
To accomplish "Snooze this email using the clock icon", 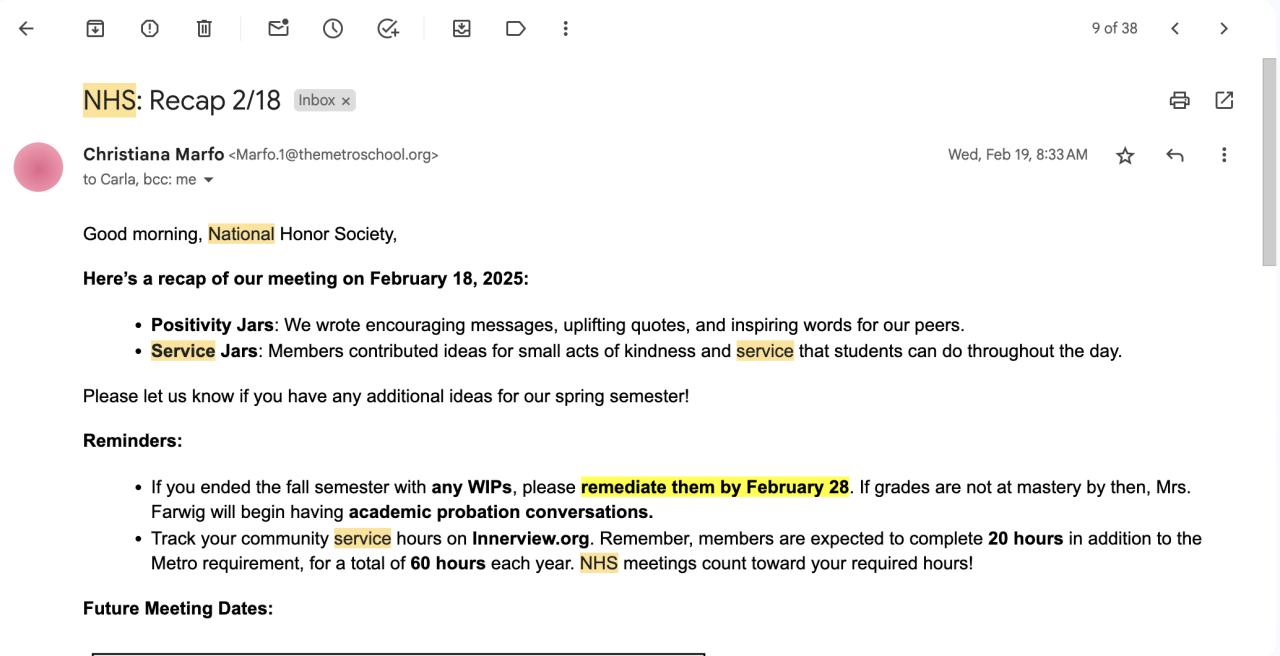I will (x=333, y=29).
